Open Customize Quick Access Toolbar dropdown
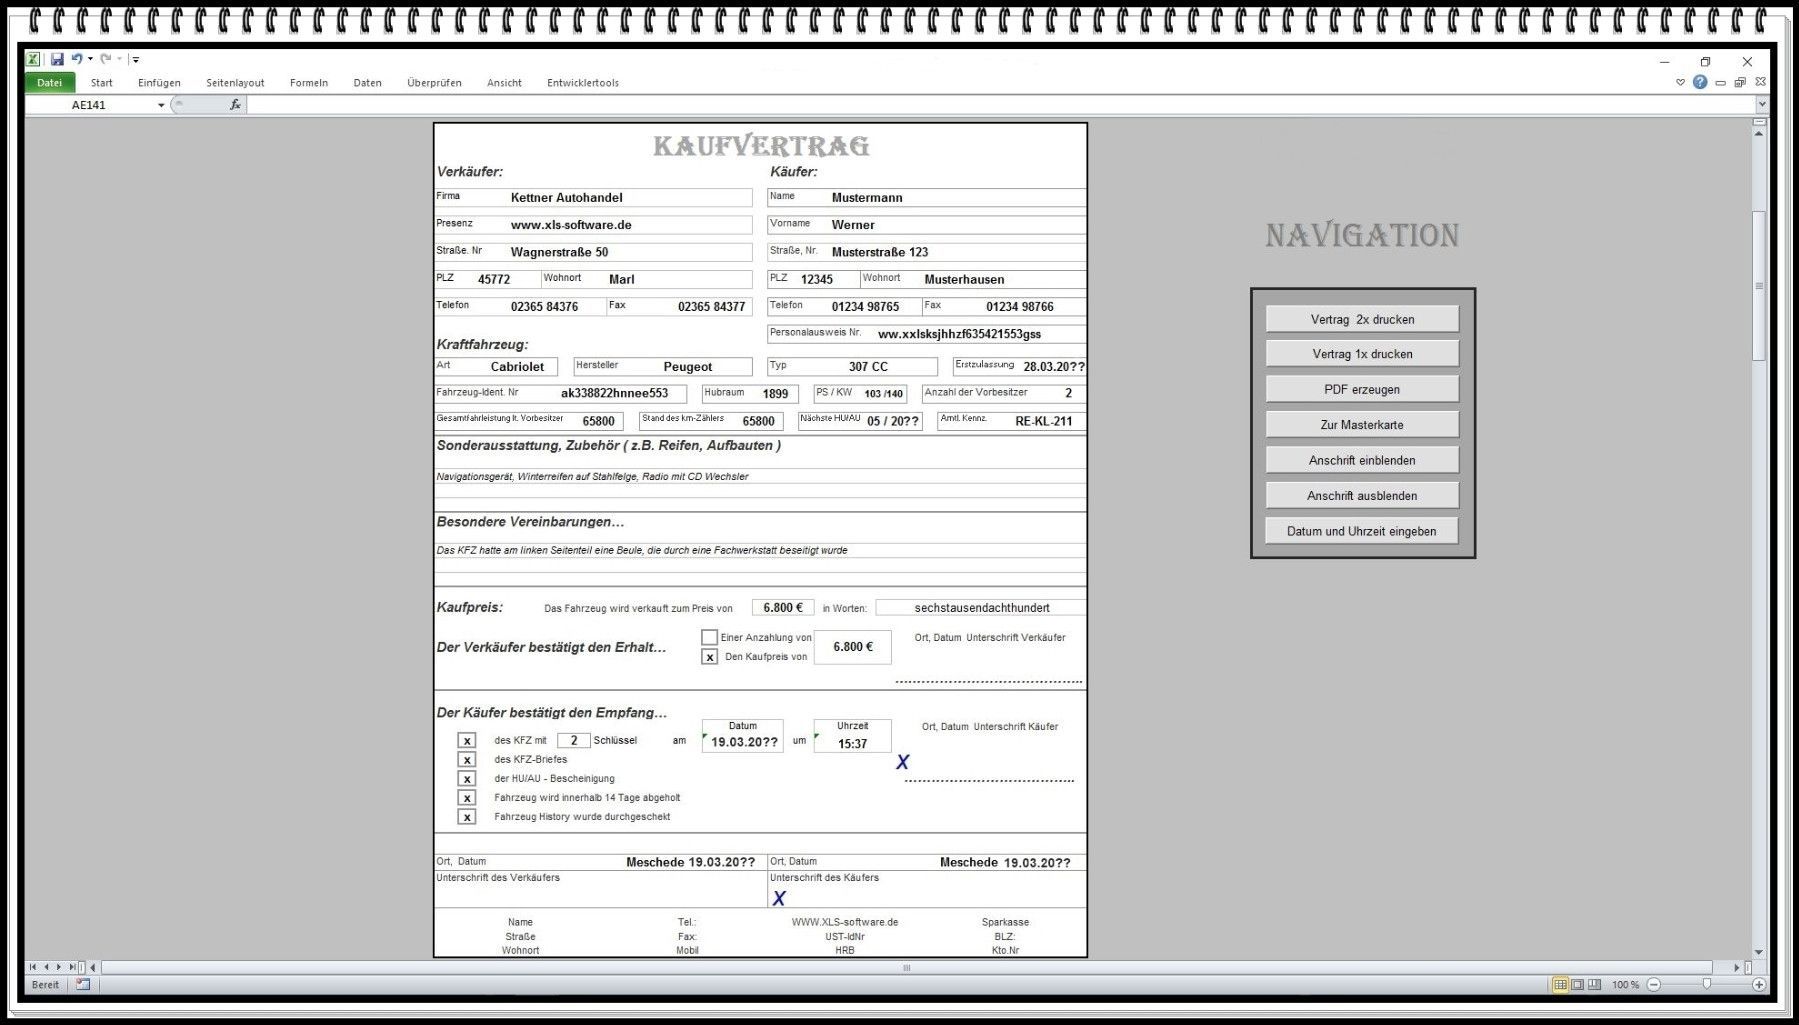1799x1025 pixels. pyautogui.click(x=136, y=60)
